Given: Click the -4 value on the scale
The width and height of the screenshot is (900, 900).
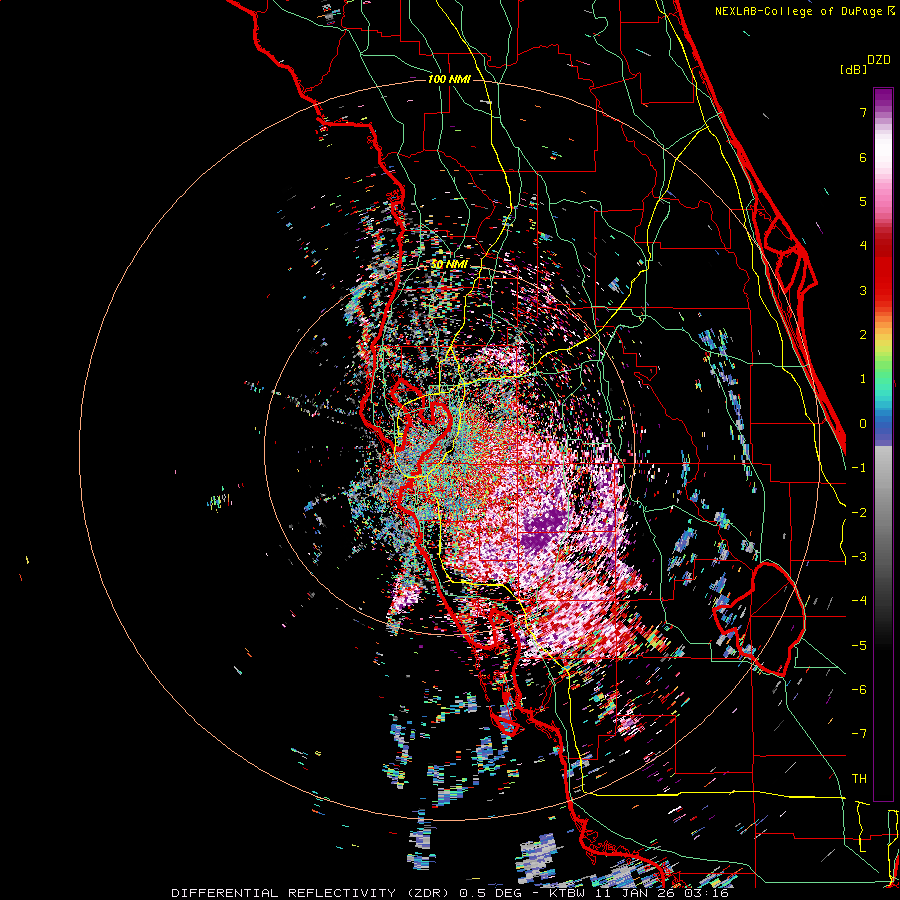Looking at the screenshot, I should tap(859, 601).
